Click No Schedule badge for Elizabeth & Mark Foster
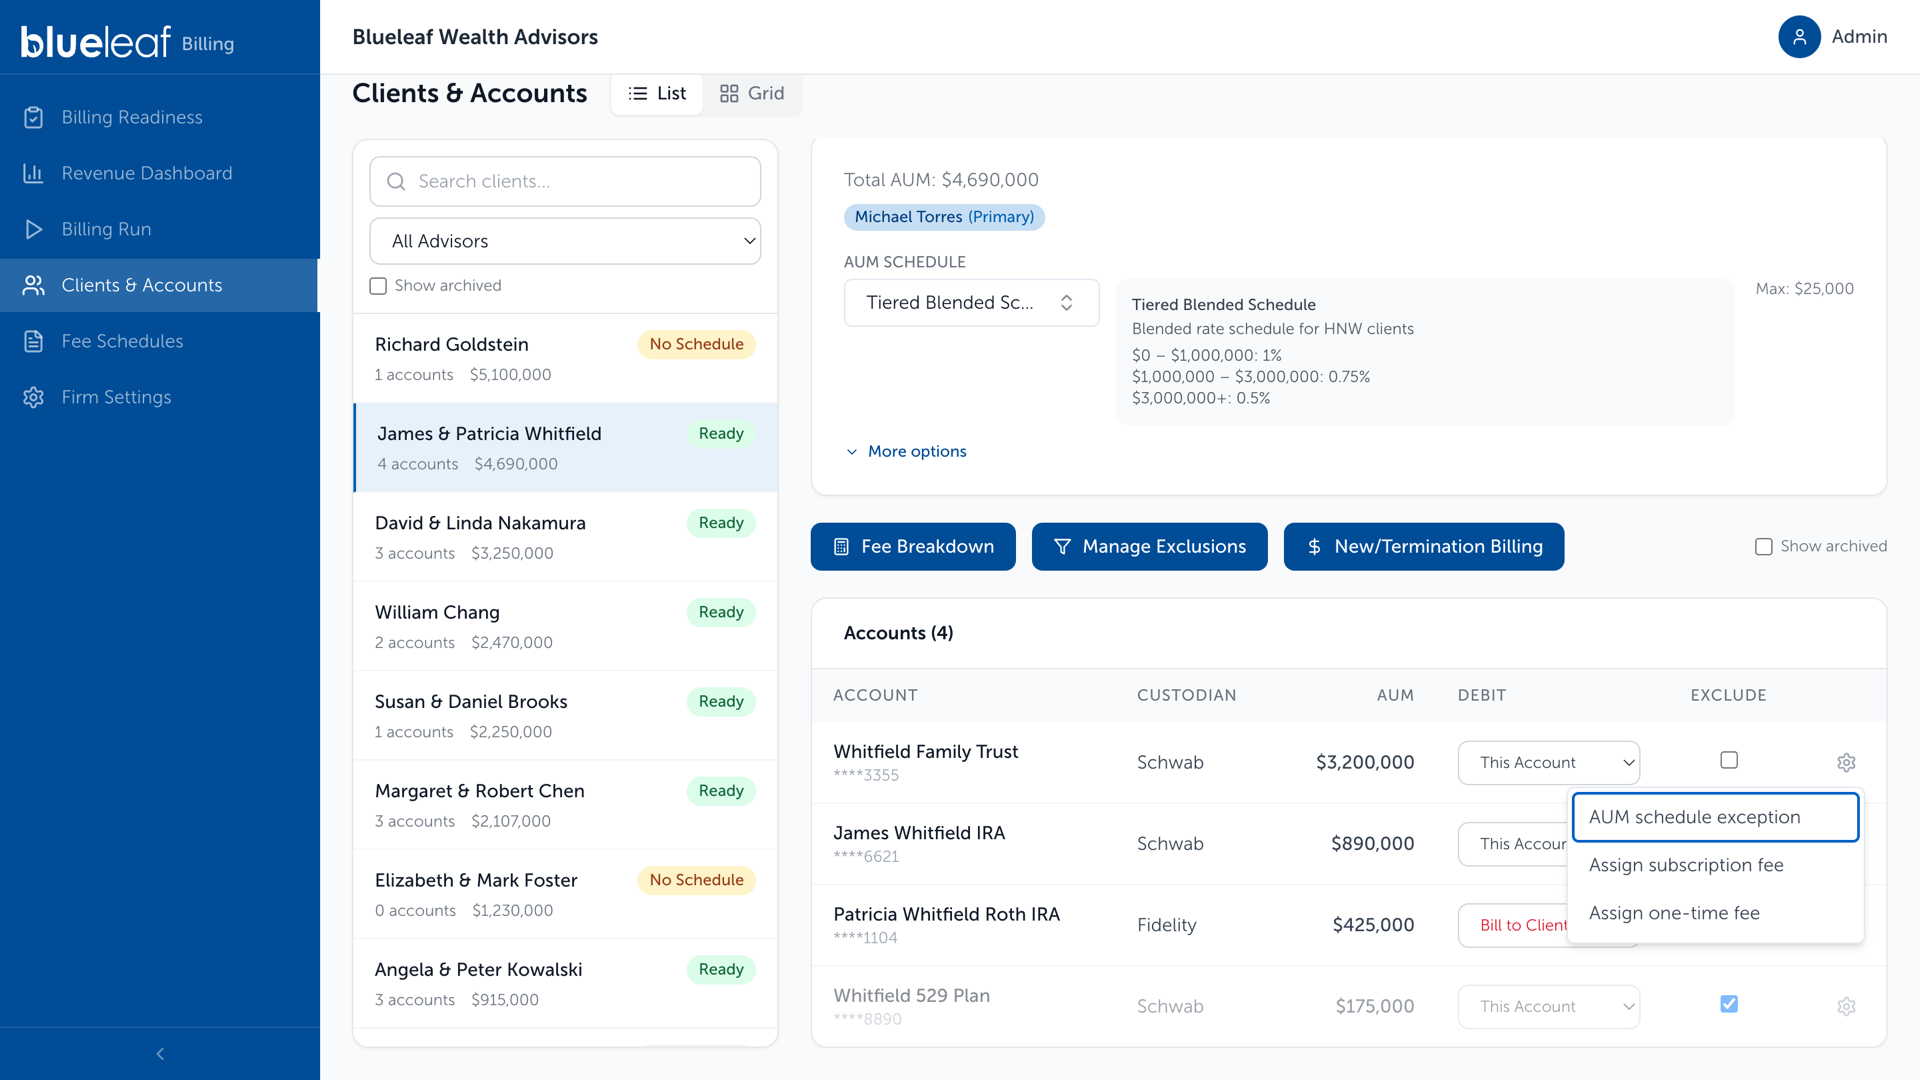Viewport: 1920px width, 1080px height. point(696,880)
